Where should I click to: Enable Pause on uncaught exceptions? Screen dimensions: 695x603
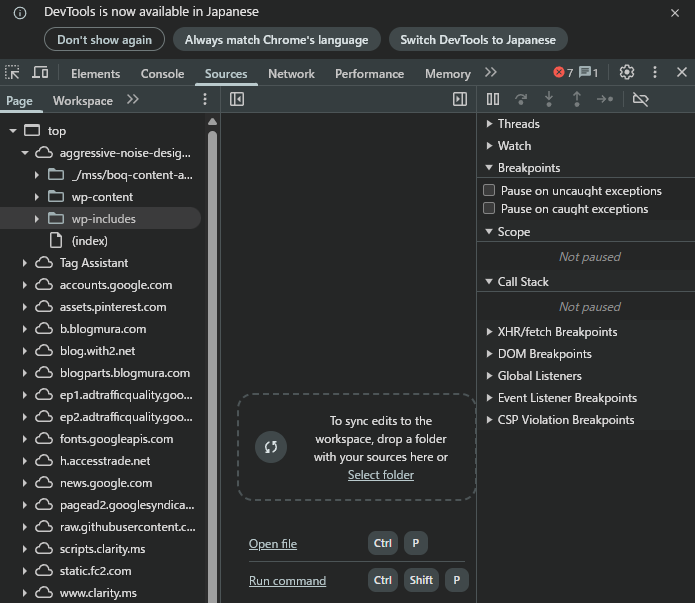[489, 190]
